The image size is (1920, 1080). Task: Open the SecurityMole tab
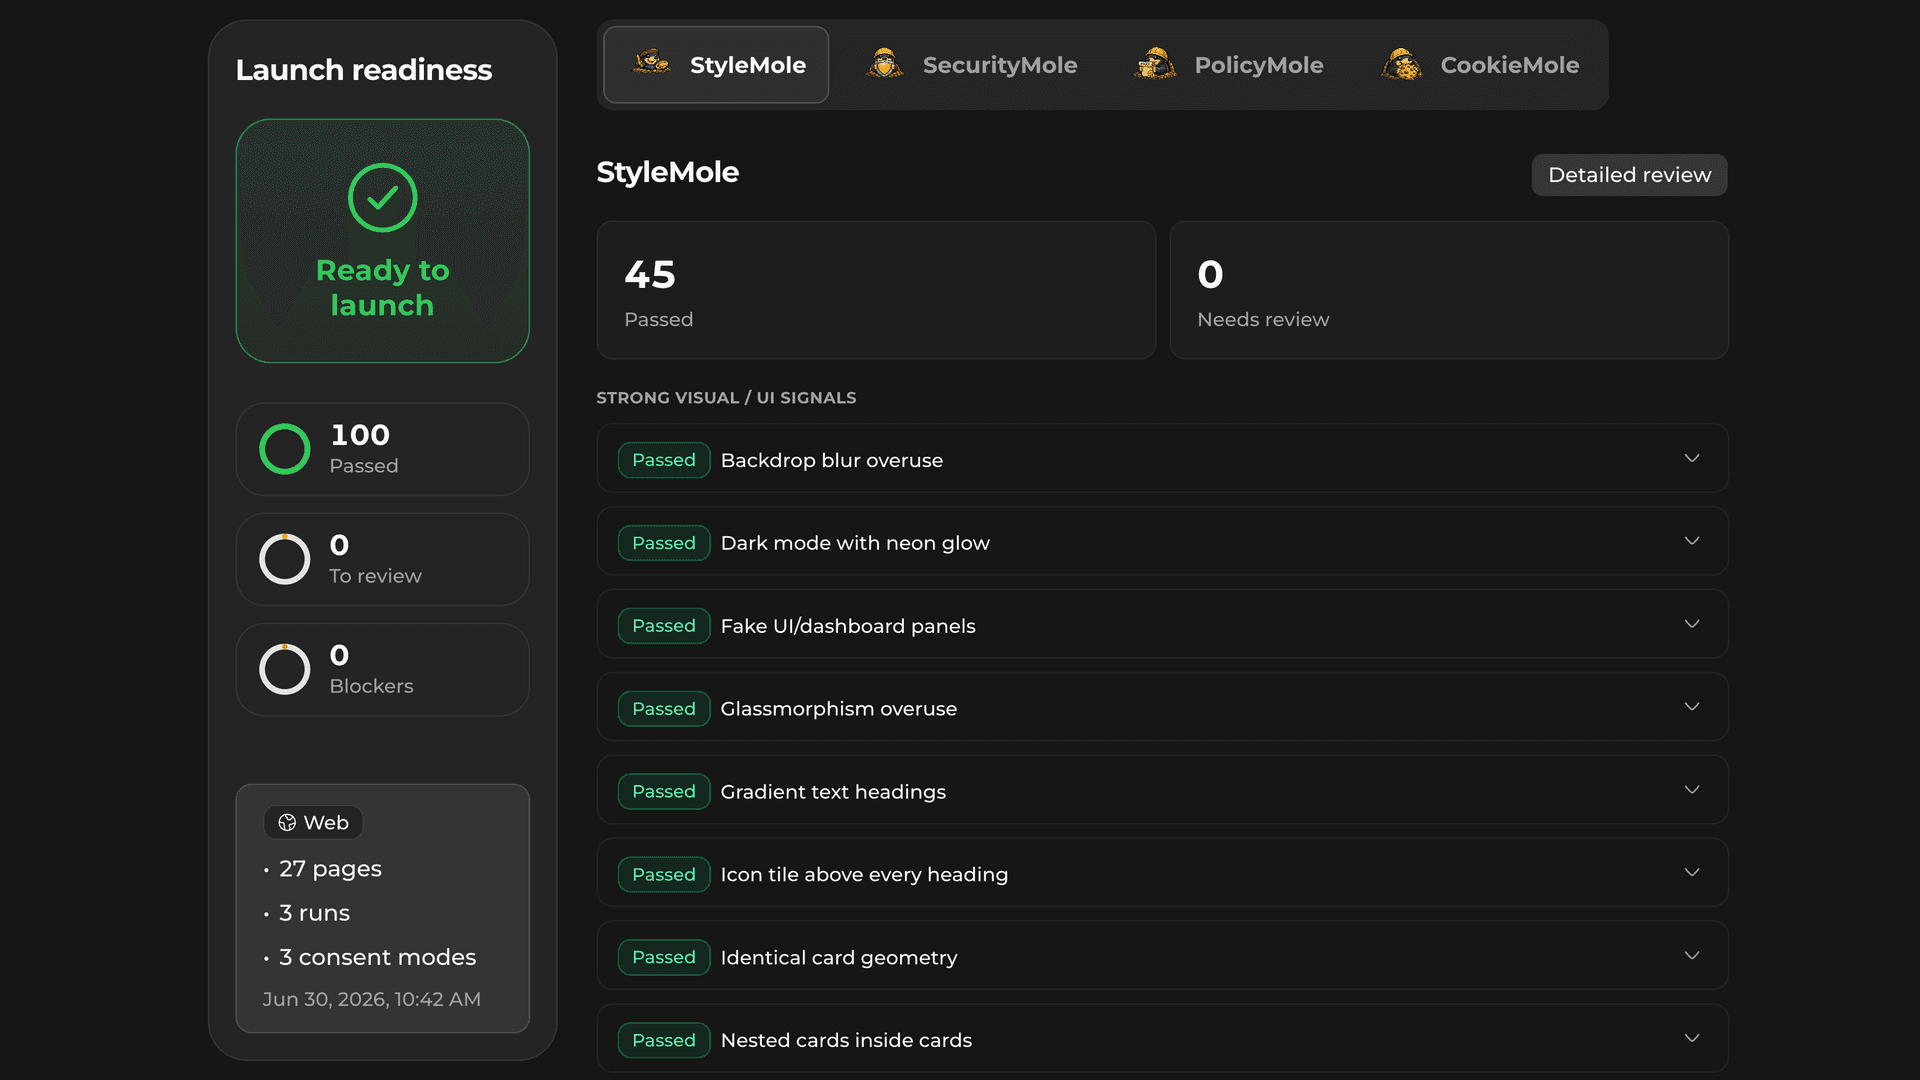(971, 65)
